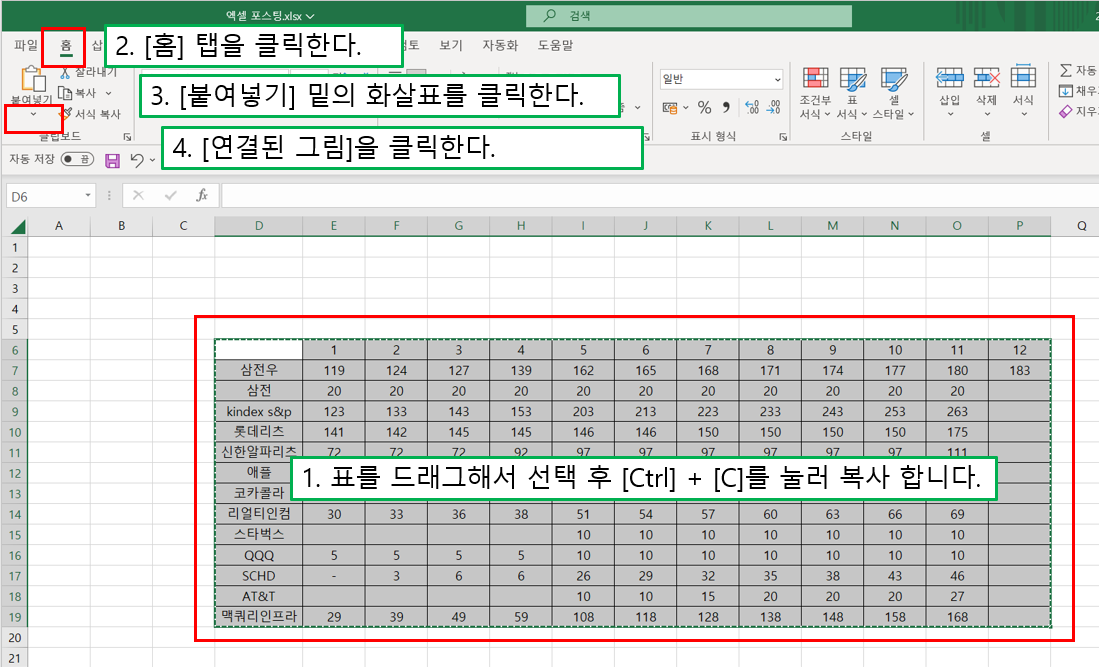1099x667 pixels.
Task: Select row 20 header
Action: coord(15,638)
